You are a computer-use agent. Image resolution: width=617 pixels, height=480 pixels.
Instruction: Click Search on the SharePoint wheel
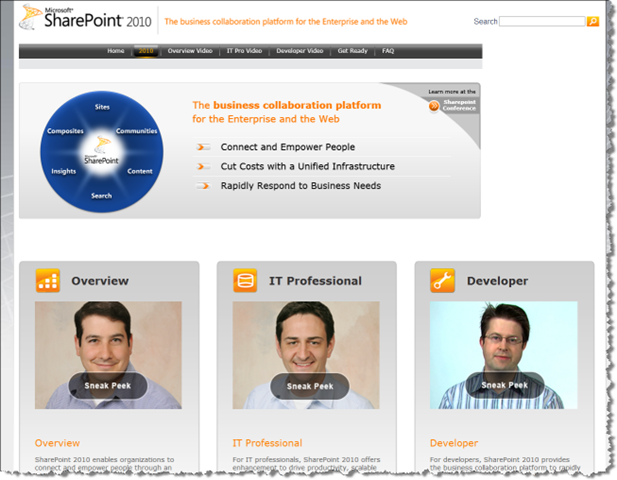[x=102, y=196]
